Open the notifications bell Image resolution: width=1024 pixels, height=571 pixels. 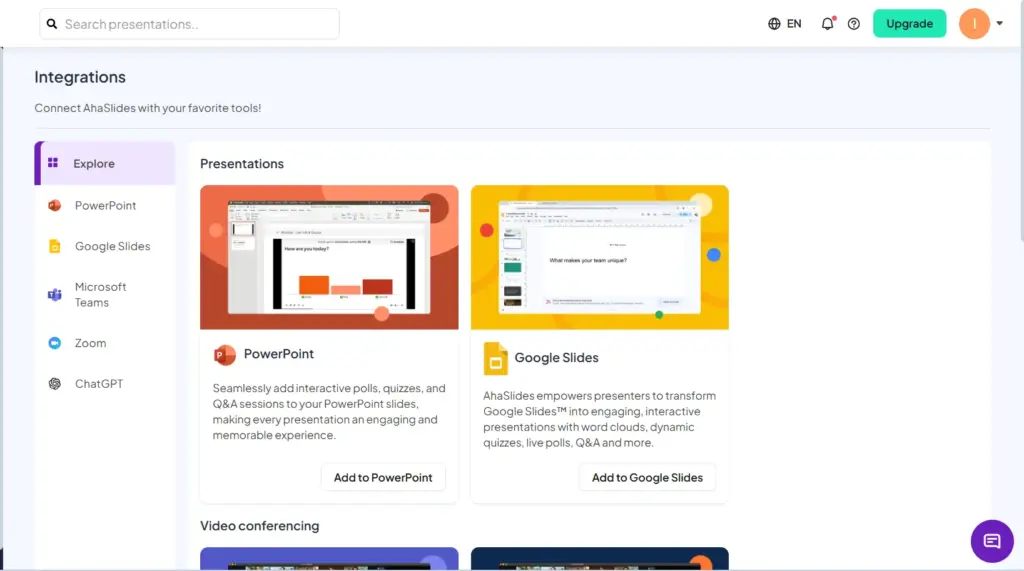point(827,24)
